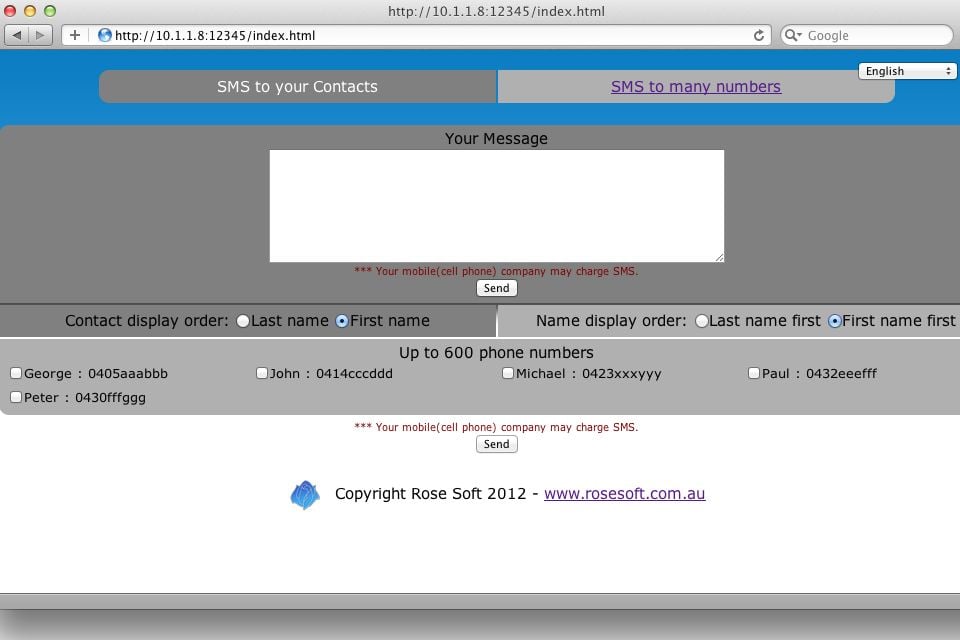Image resolution: width=960 pixels, height=640 pixels.
Task: Go forward with the browser forward arrow
Action: 40,35
